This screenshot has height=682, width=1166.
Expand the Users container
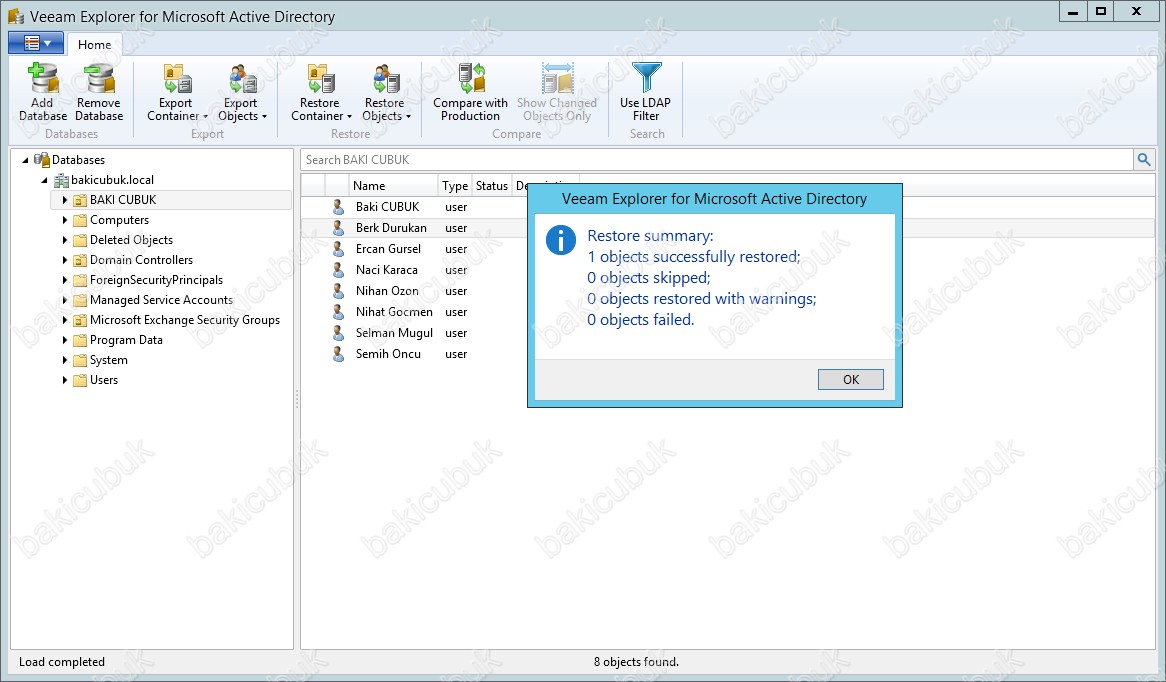(x=65, y=381)
